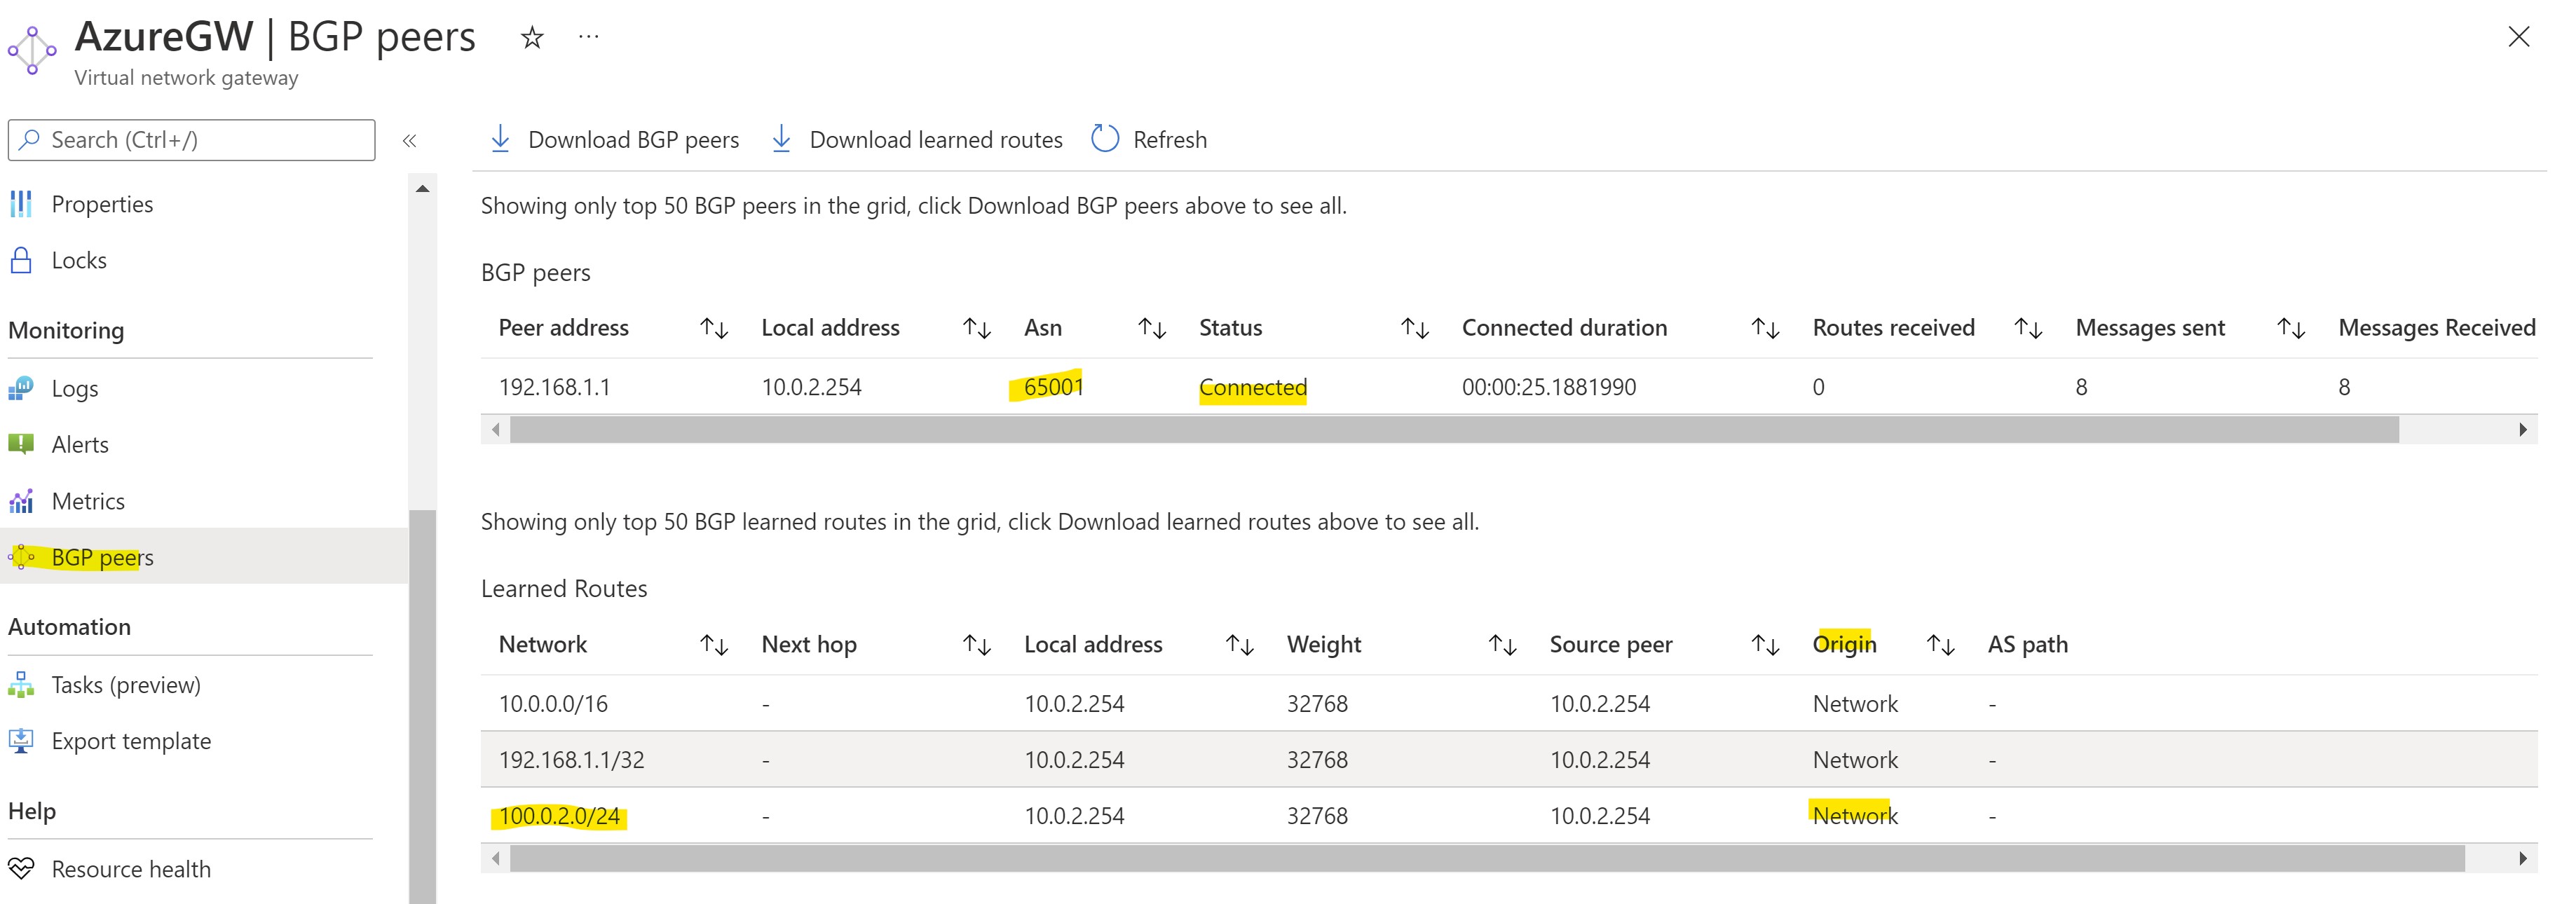Click the favorite star icon
Screen dimensions: 2576x904
click(x=532, y=38)
